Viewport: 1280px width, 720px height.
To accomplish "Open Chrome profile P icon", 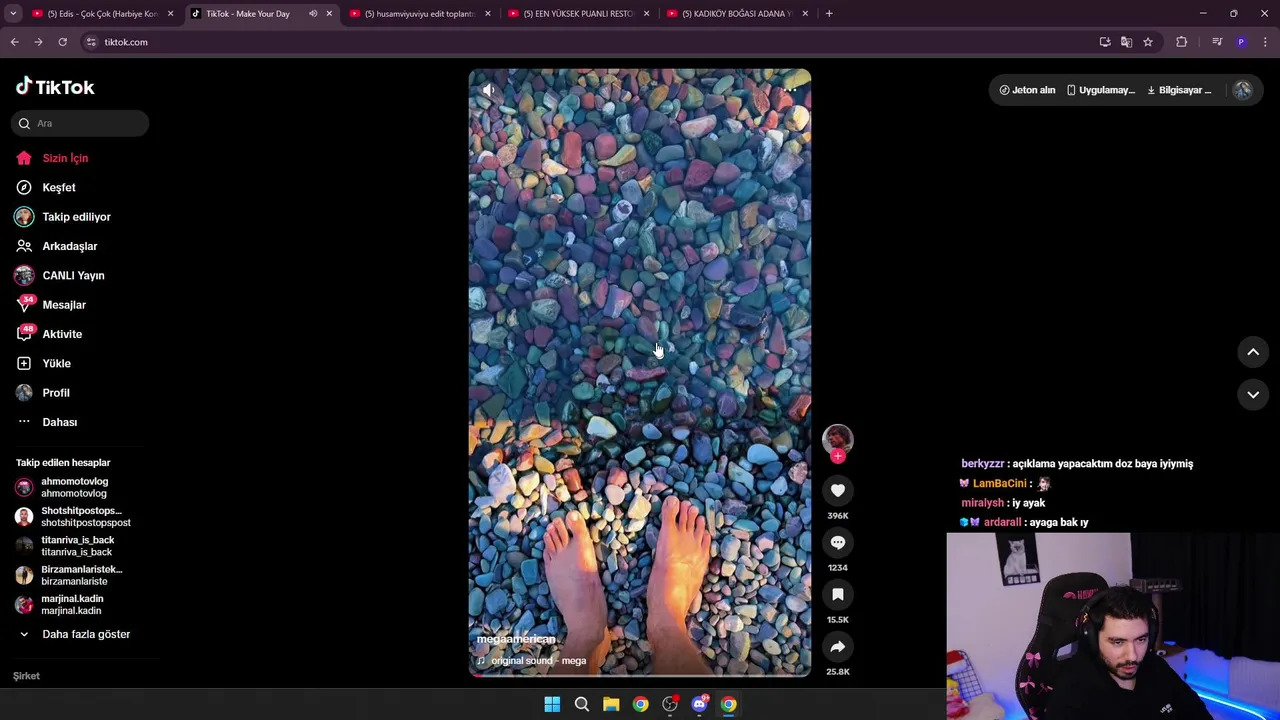I will coord(1241,42).
